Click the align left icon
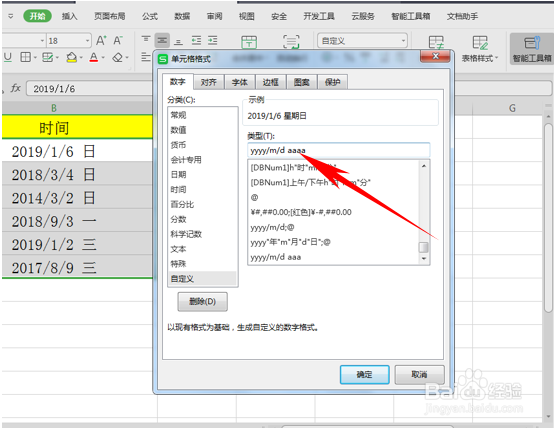Image resolution: width=554 pixels, height=428 pixels. pos(146,57)
